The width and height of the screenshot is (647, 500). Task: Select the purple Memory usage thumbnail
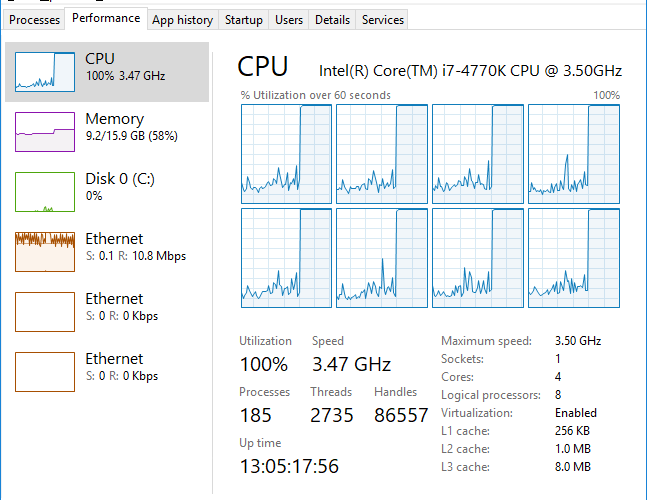pyautogui.click(x=45, y=131)
